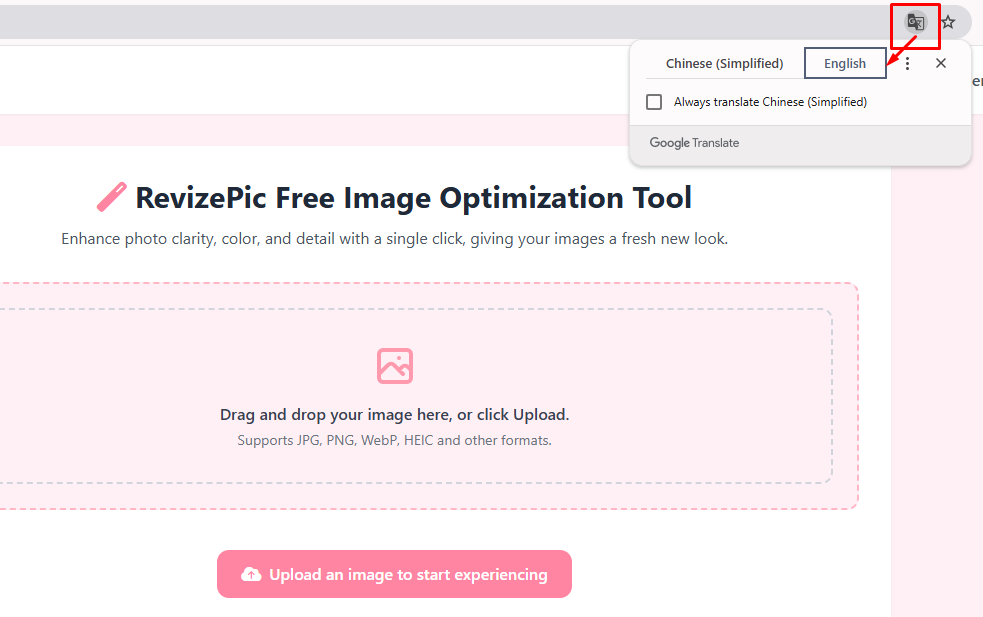Switch to the English tab in the translate popup

(x=845, y=62)
